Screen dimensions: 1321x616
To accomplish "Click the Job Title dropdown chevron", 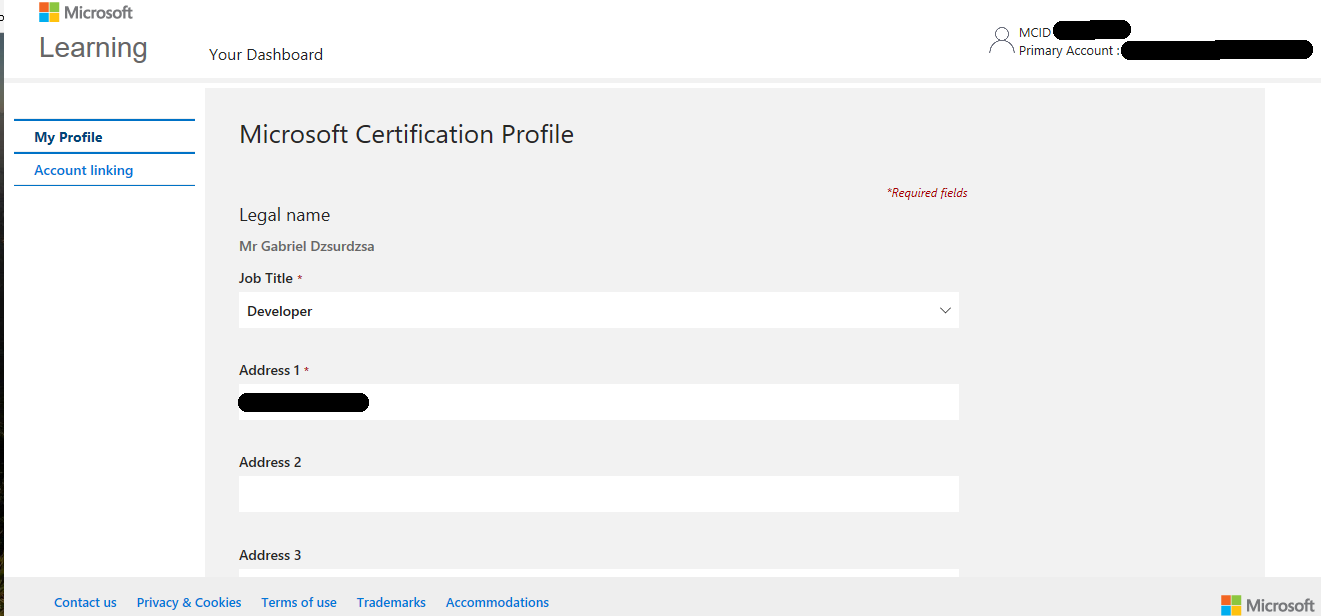I will [945, 311].
